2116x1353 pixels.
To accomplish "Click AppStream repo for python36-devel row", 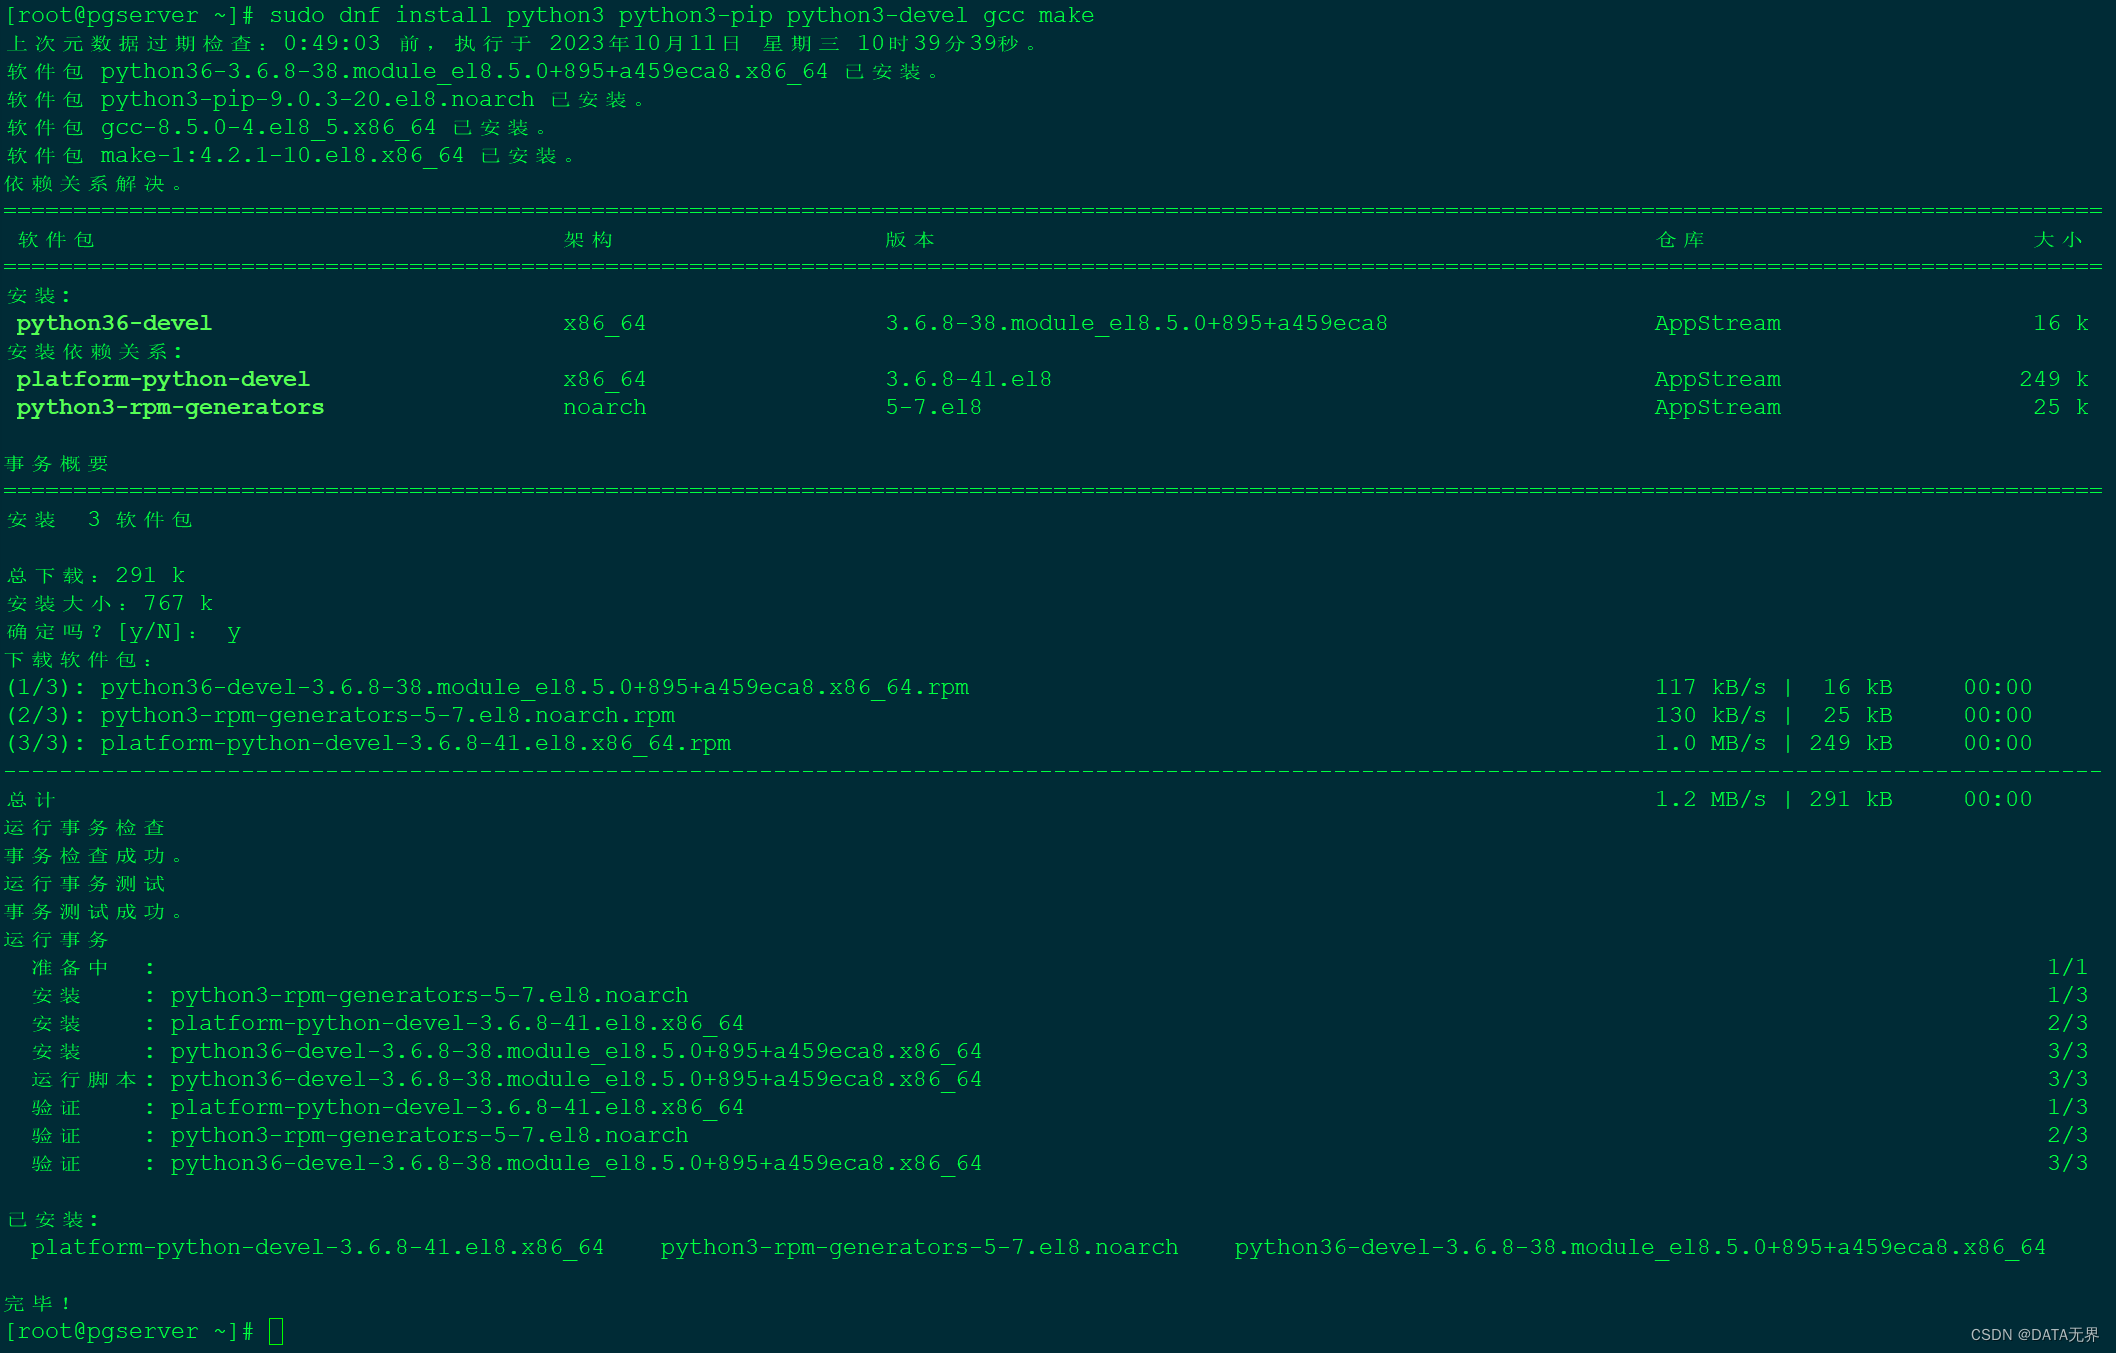I will coord(1718,324).
